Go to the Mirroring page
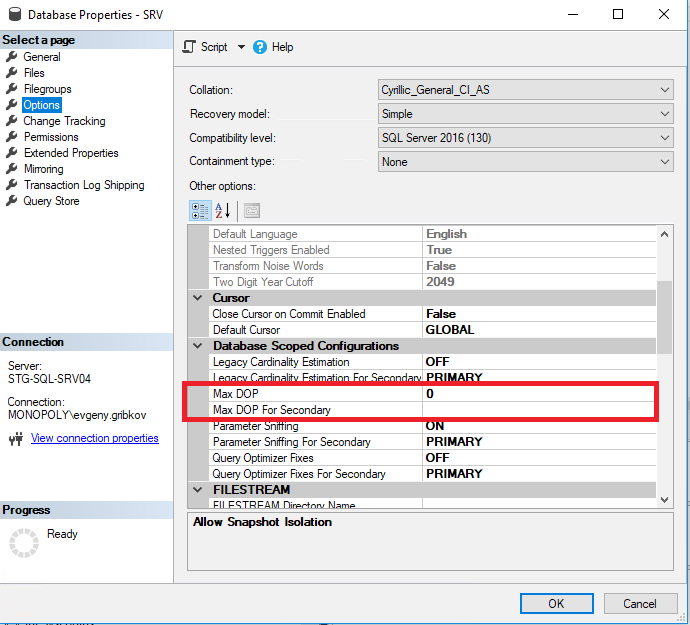690x625 pixels. (x=43, y=169)
